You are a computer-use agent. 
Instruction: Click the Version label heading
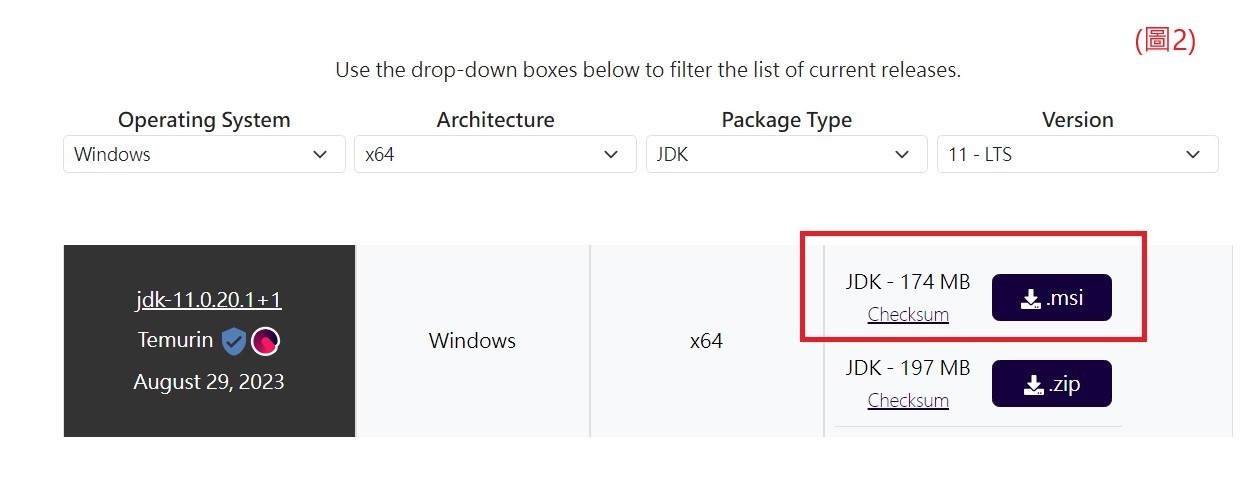point(1077,120)
